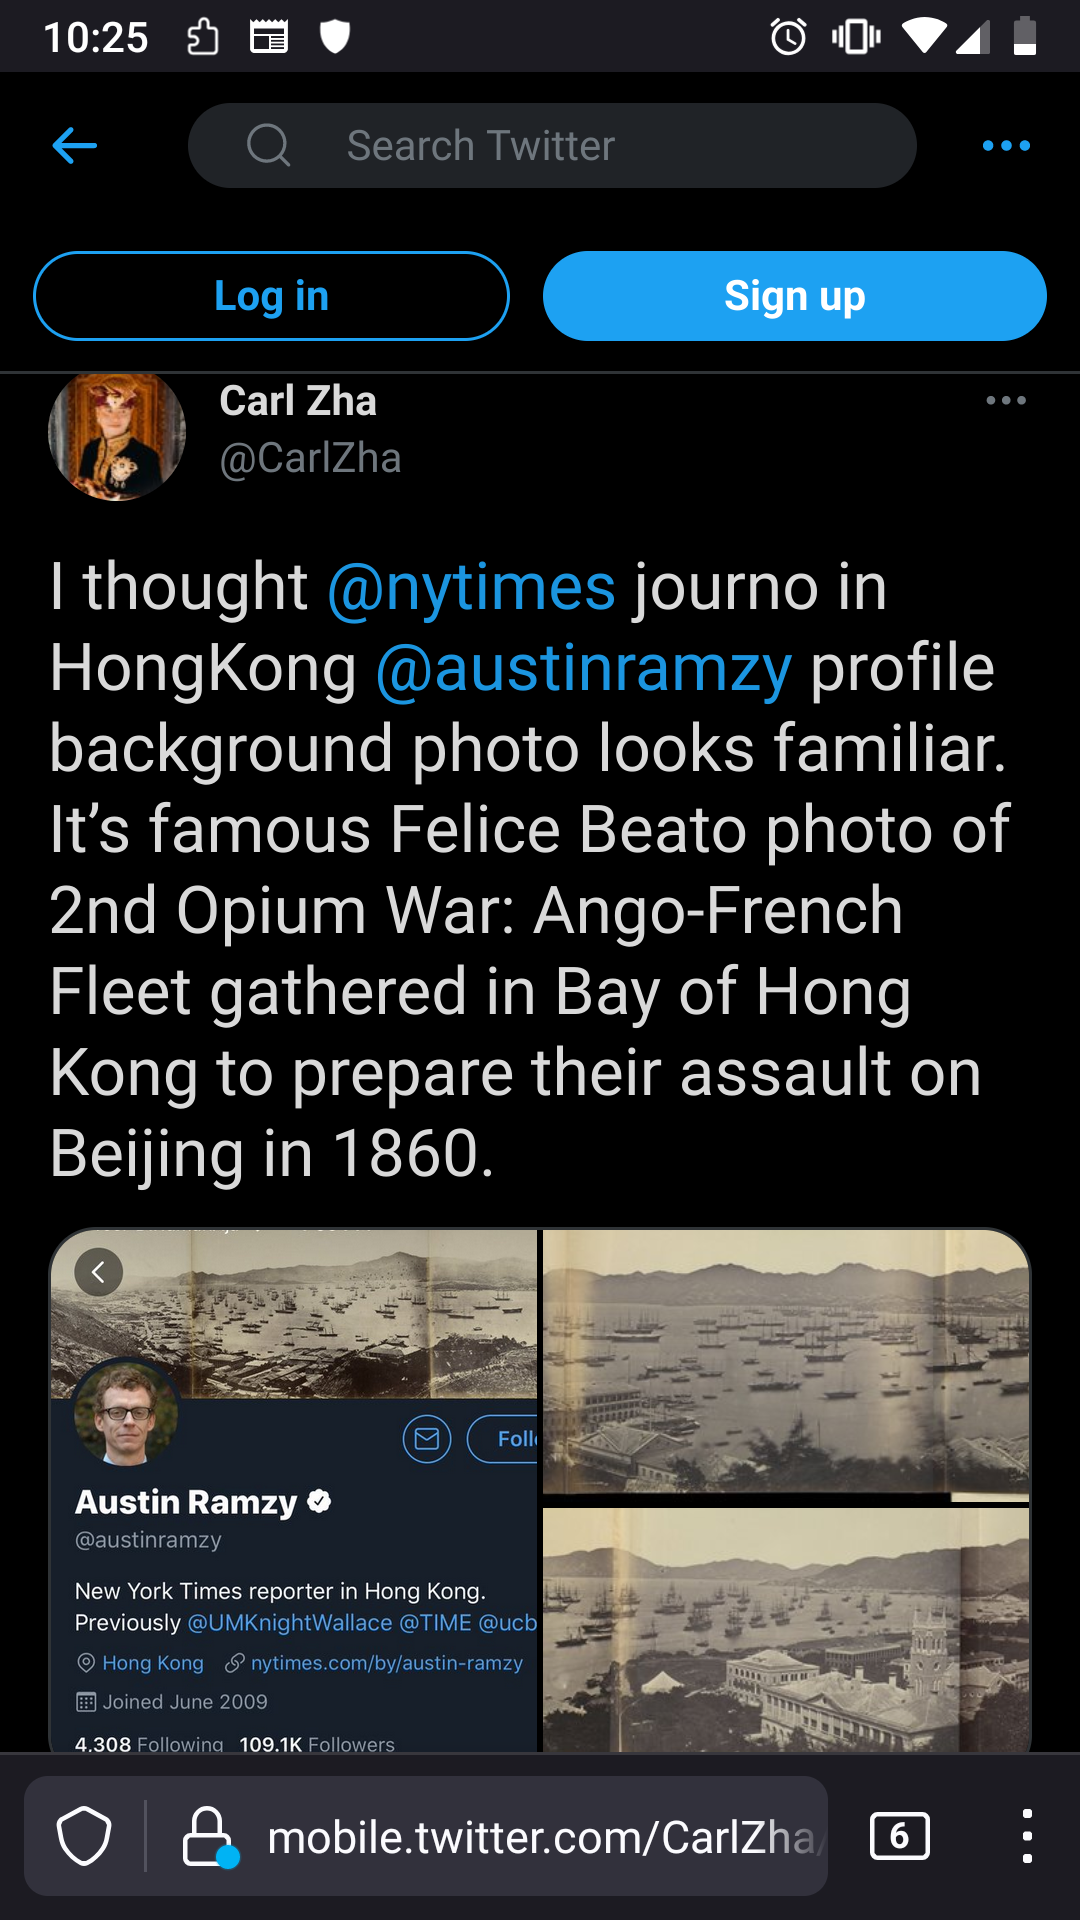Open Austin Ramzy profile screenshot image
1080x1920 pixels.
click(x=294, y=1490)
